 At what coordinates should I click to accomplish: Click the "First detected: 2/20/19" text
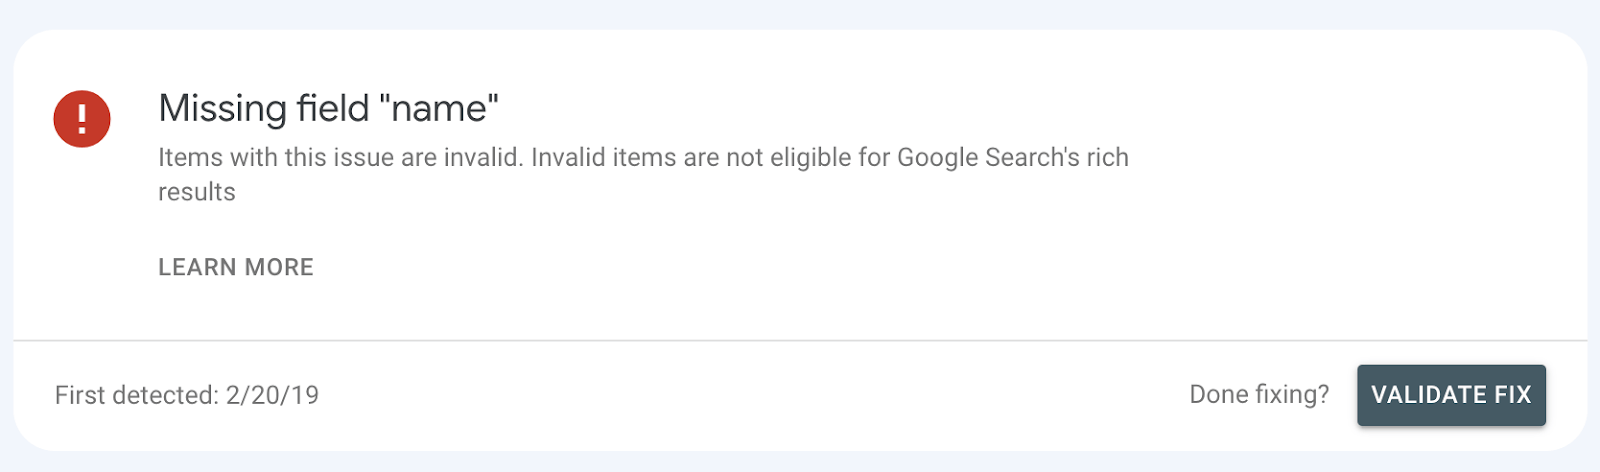[x=187, y=395]
